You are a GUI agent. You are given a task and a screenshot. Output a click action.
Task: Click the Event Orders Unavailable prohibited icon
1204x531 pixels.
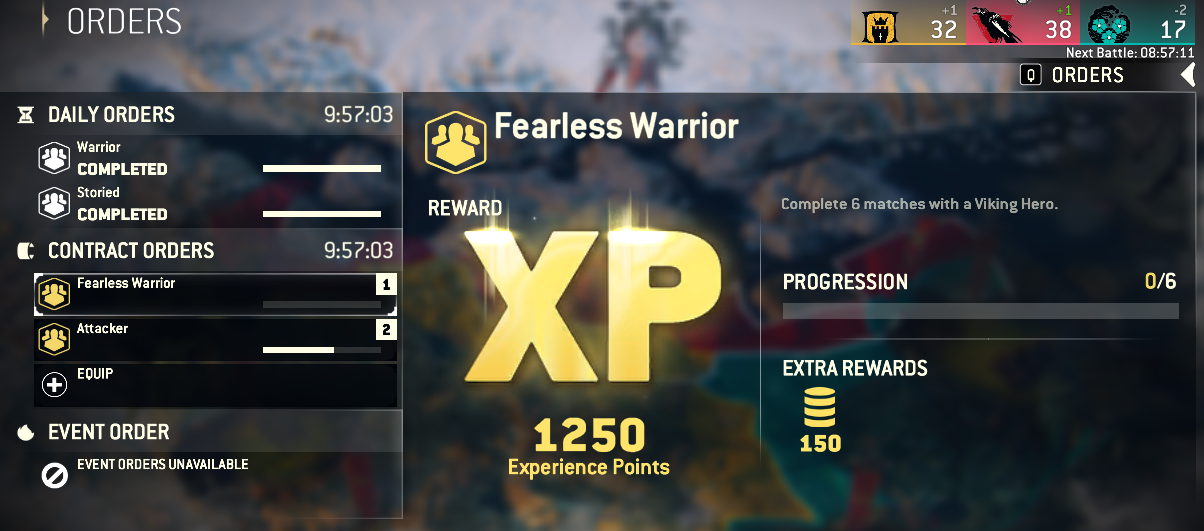54,476
